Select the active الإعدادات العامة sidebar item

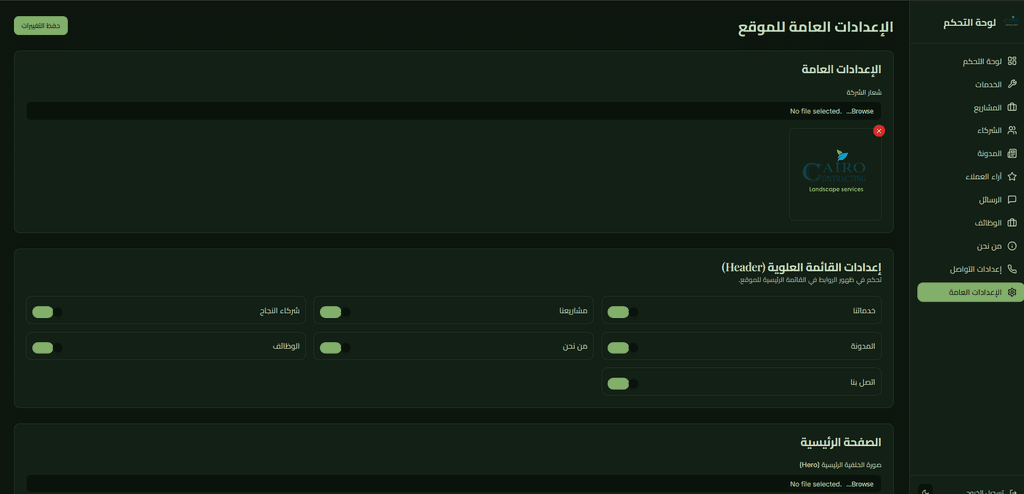point(970,292)
